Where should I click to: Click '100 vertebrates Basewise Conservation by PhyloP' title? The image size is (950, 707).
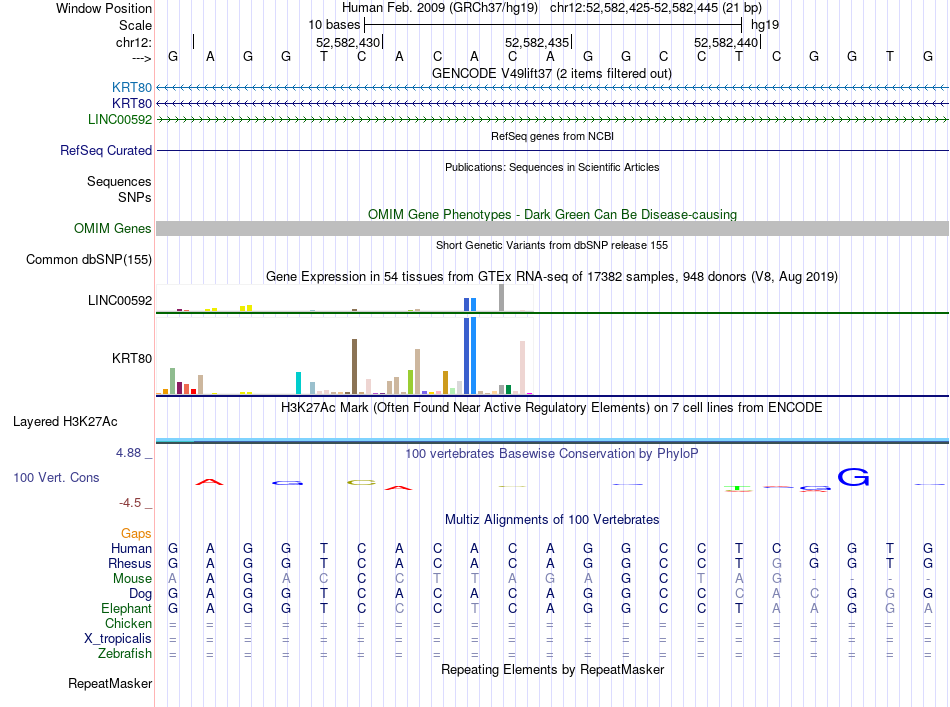(x=552, y=454)
